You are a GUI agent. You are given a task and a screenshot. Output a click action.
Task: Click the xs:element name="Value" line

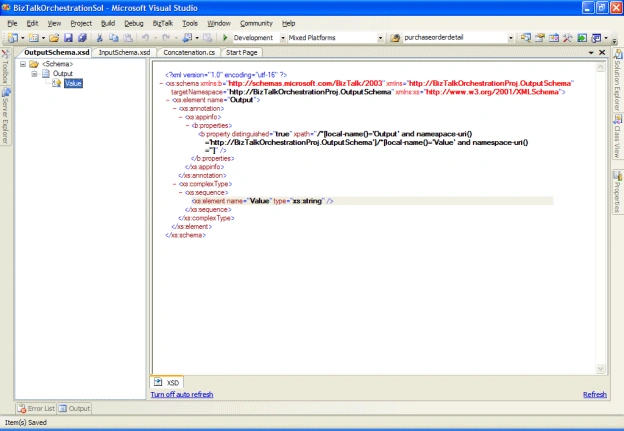pyautogui.click(x=263, y=201)
